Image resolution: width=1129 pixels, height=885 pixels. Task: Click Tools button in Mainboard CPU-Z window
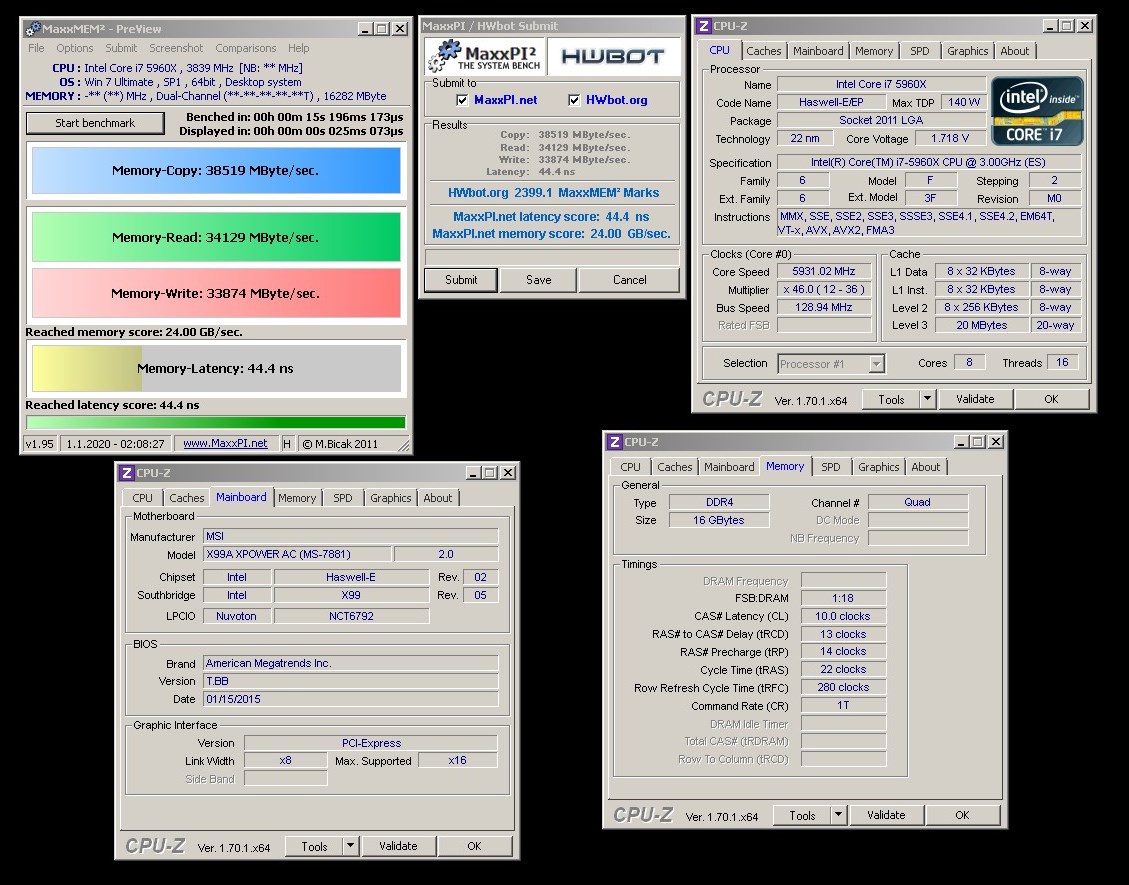[314, 846]
